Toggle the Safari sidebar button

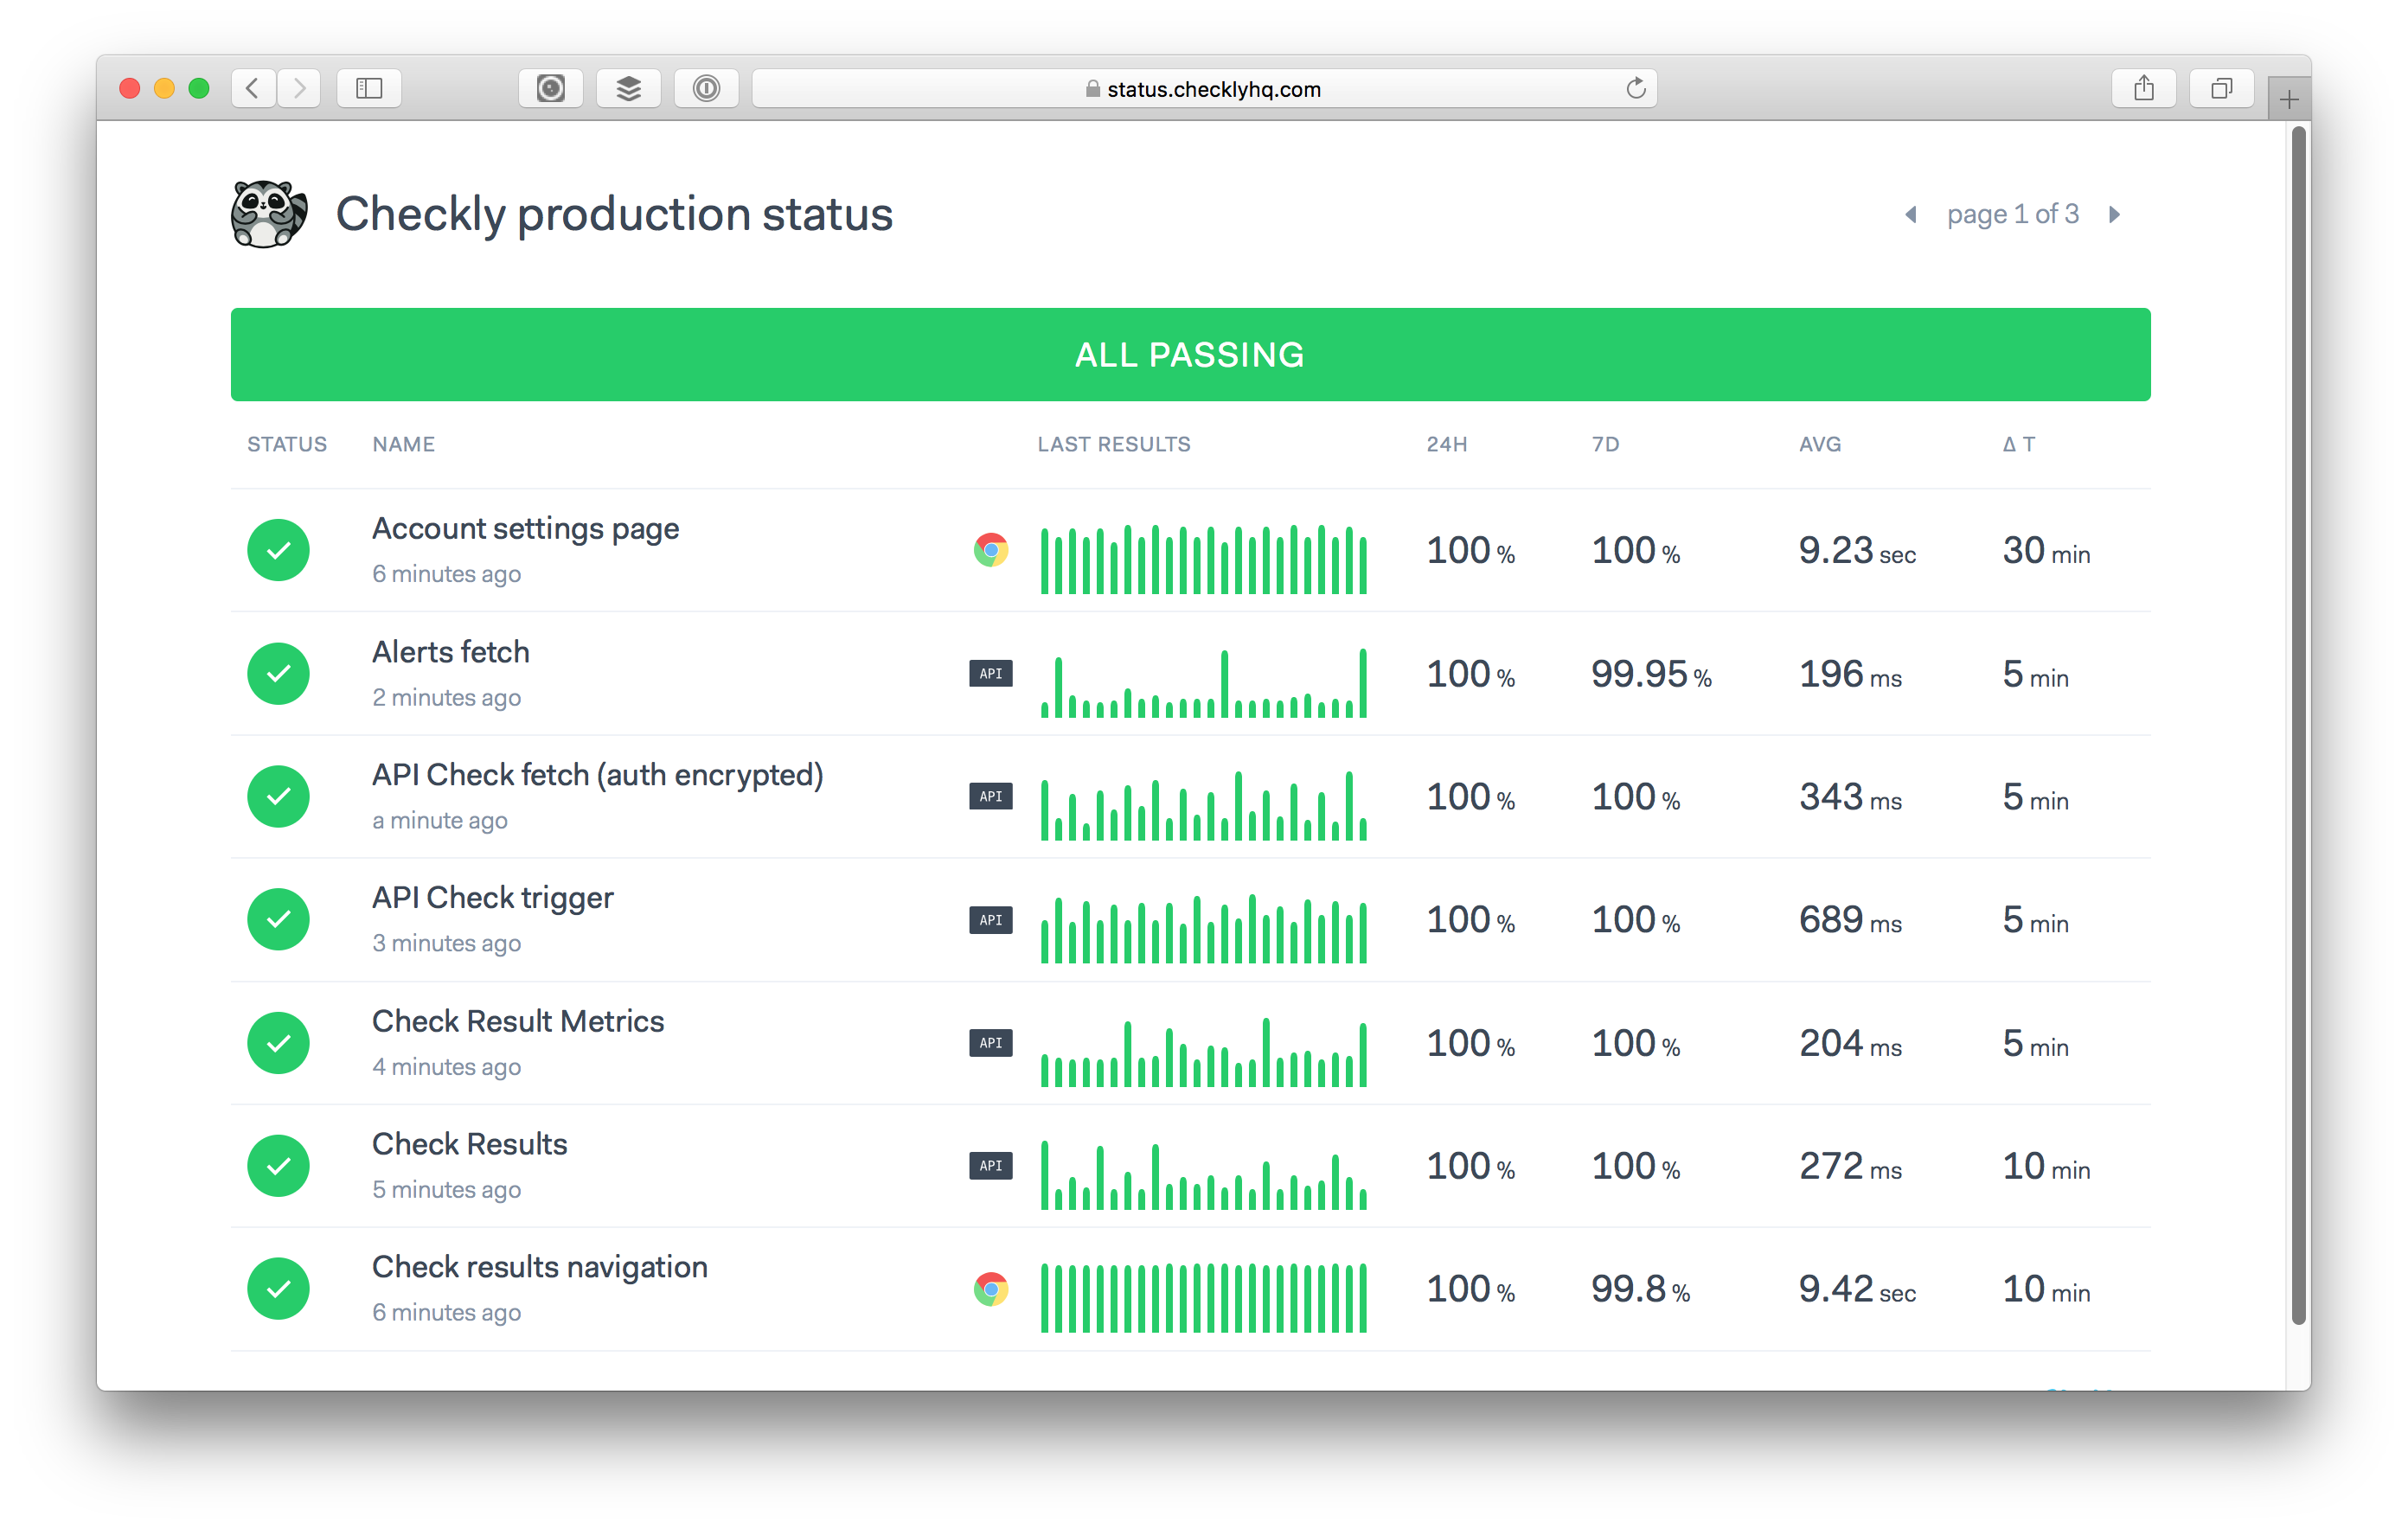coord(369,89)
